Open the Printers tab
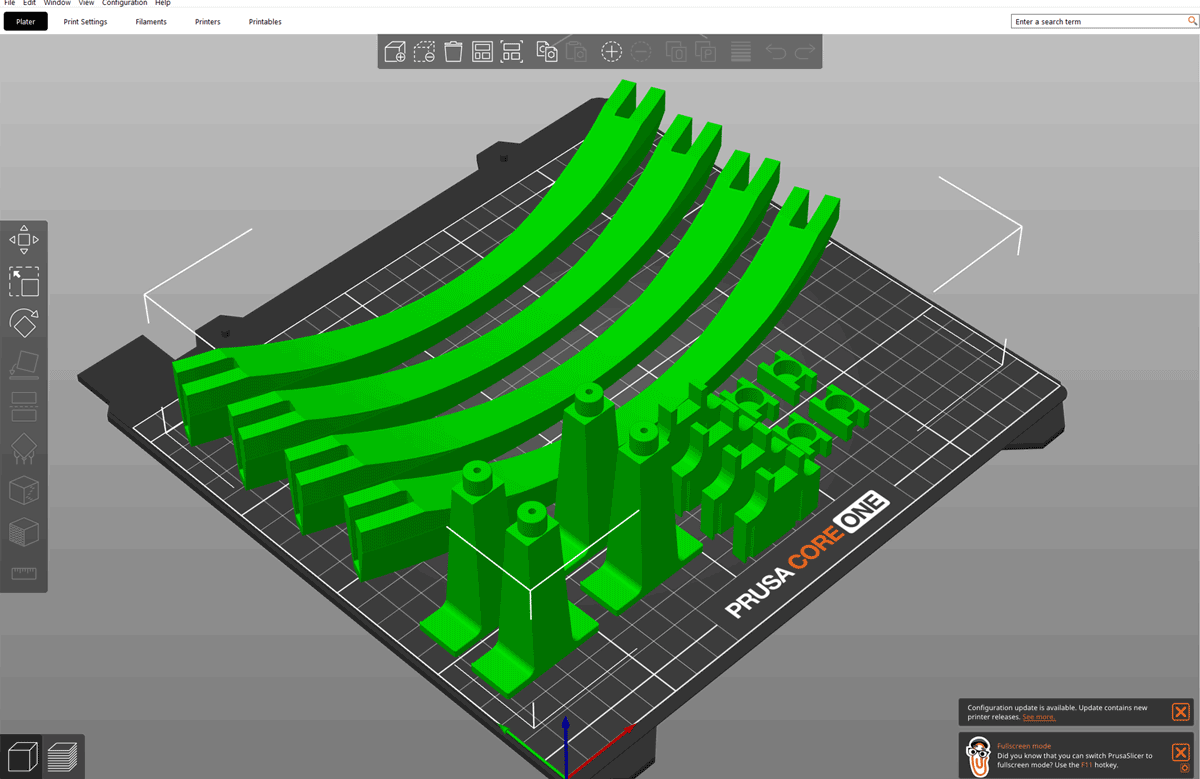Screen dimensions: 1200x779 tap(208, 21)
